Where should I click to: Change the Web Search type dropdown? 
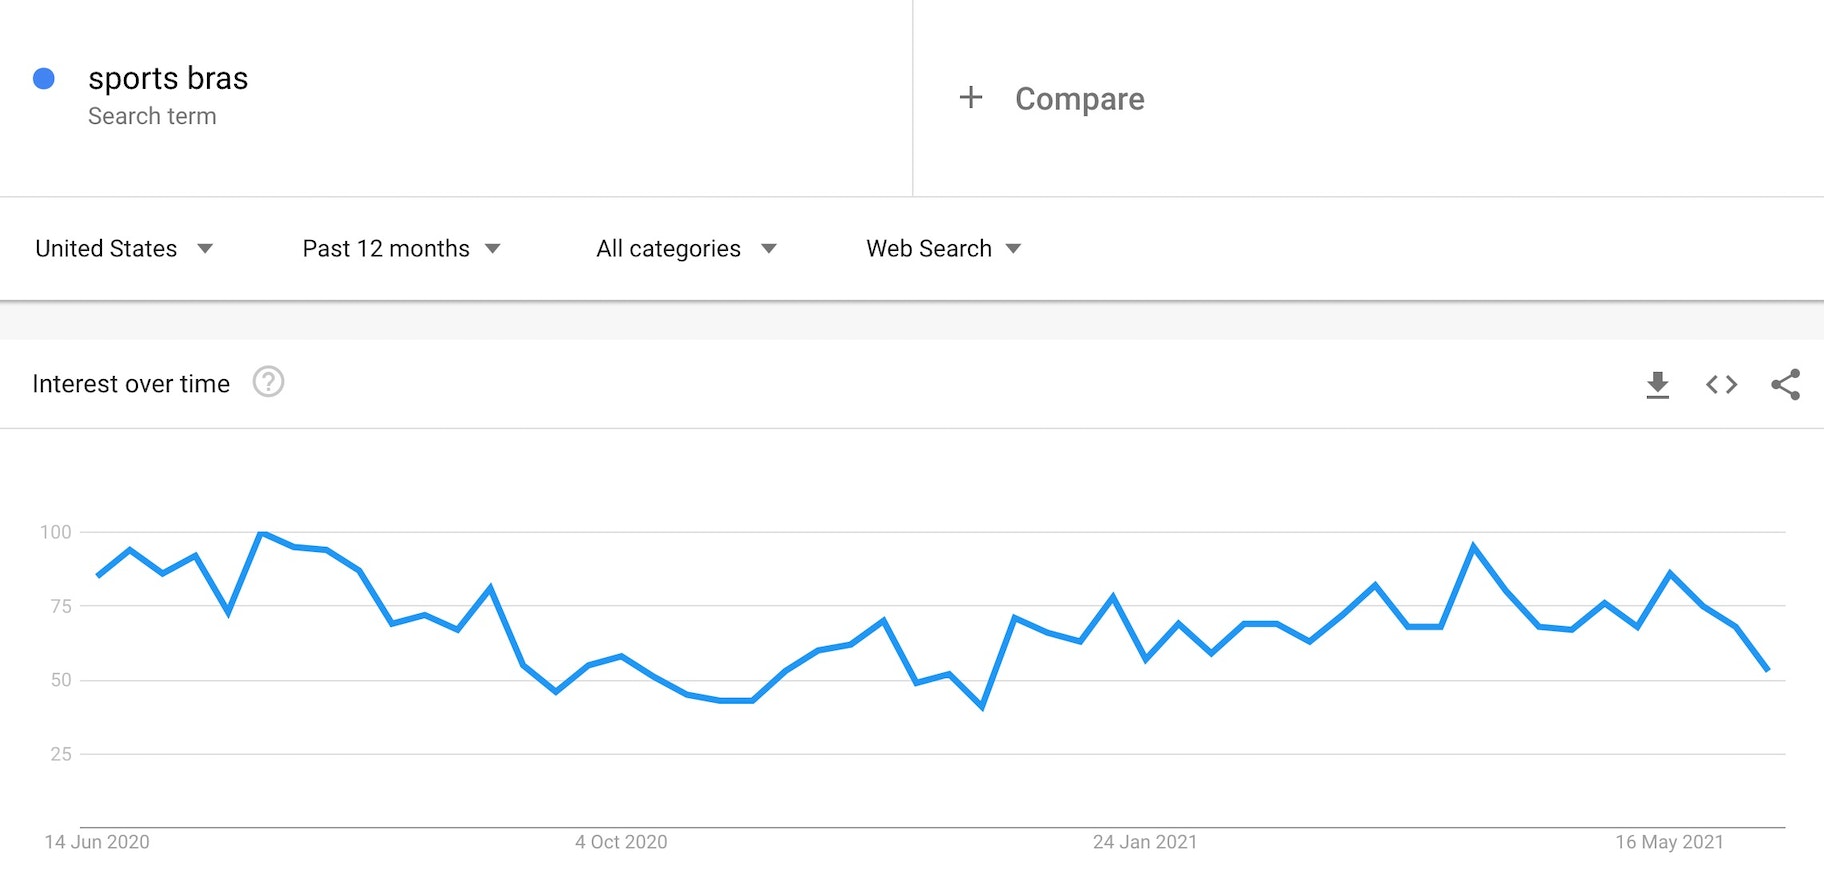coord(943,249)
